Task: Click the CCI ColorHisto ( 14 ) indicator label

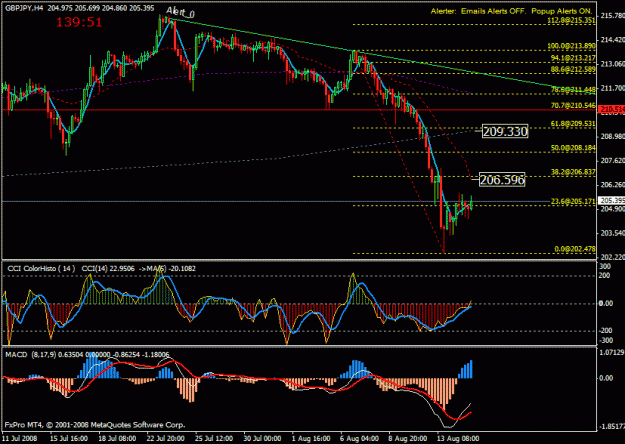Action: (41, 269)
